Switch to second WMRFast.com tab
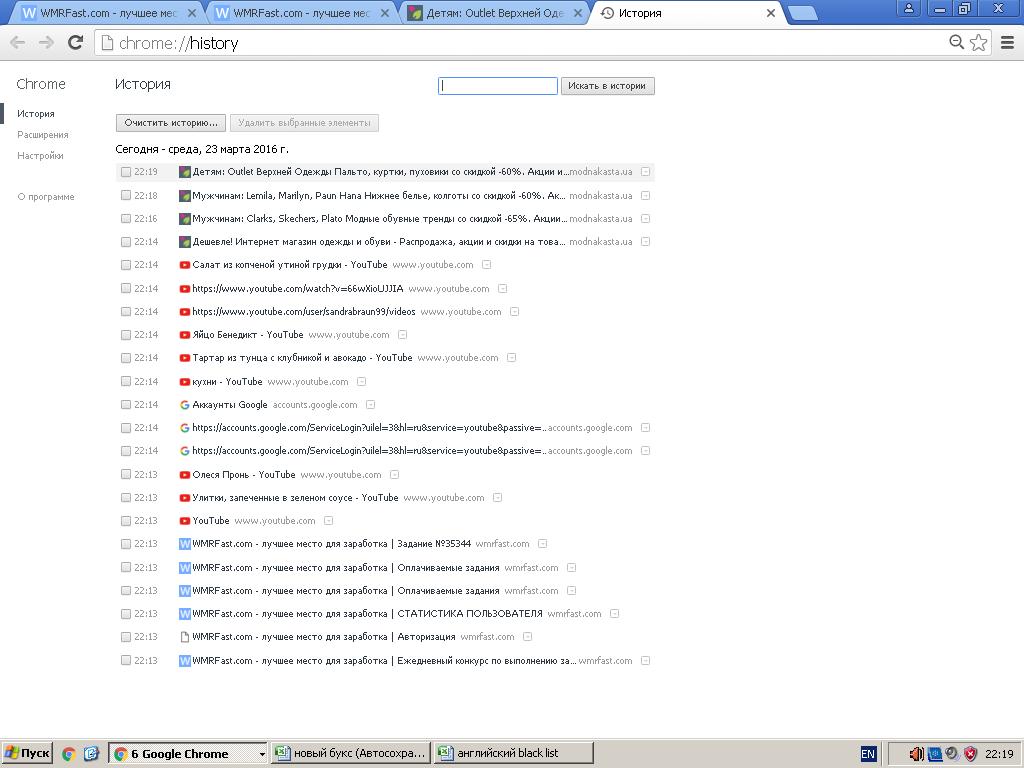The height and width of the screenshot is (768, 1024). (301, 13)
